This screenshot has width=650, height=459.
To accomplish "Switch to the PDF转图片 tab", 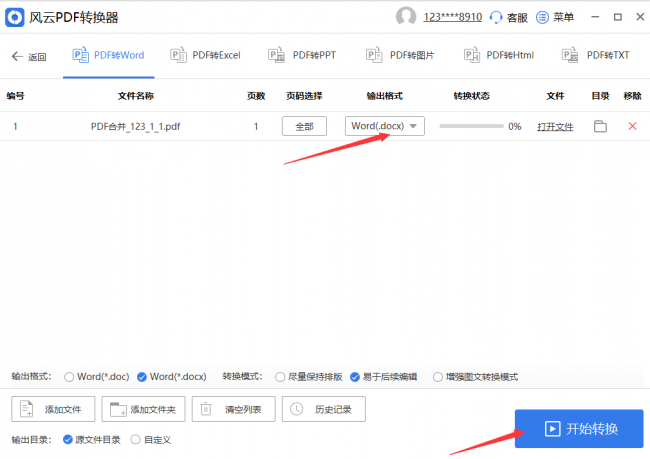I will (x=400, y=55).
